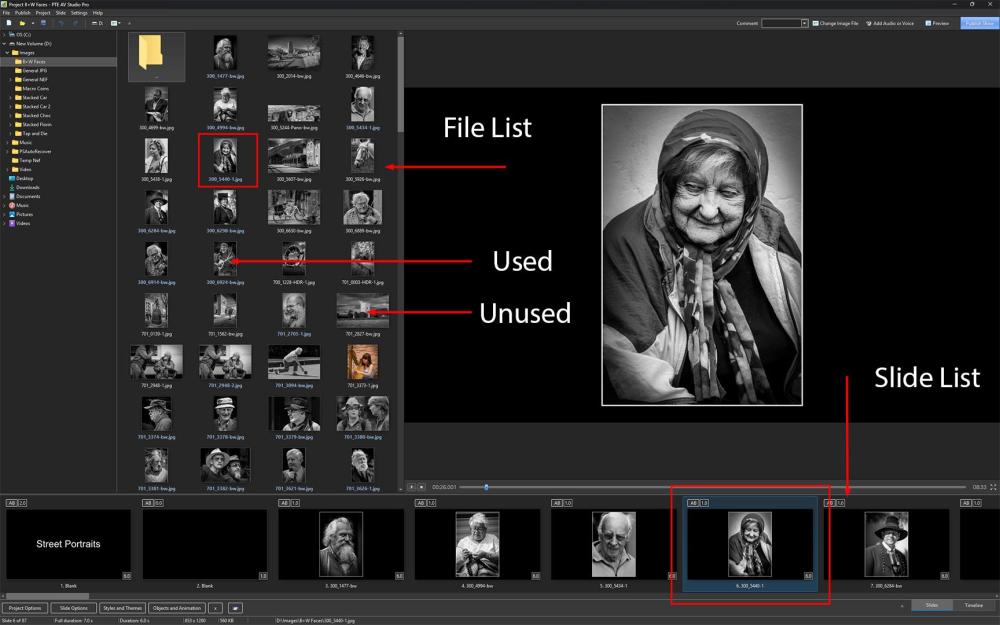Viewport: 1000px width, 625px height.
Task: Click the Change Image File button
Action: tap(836, 22)
